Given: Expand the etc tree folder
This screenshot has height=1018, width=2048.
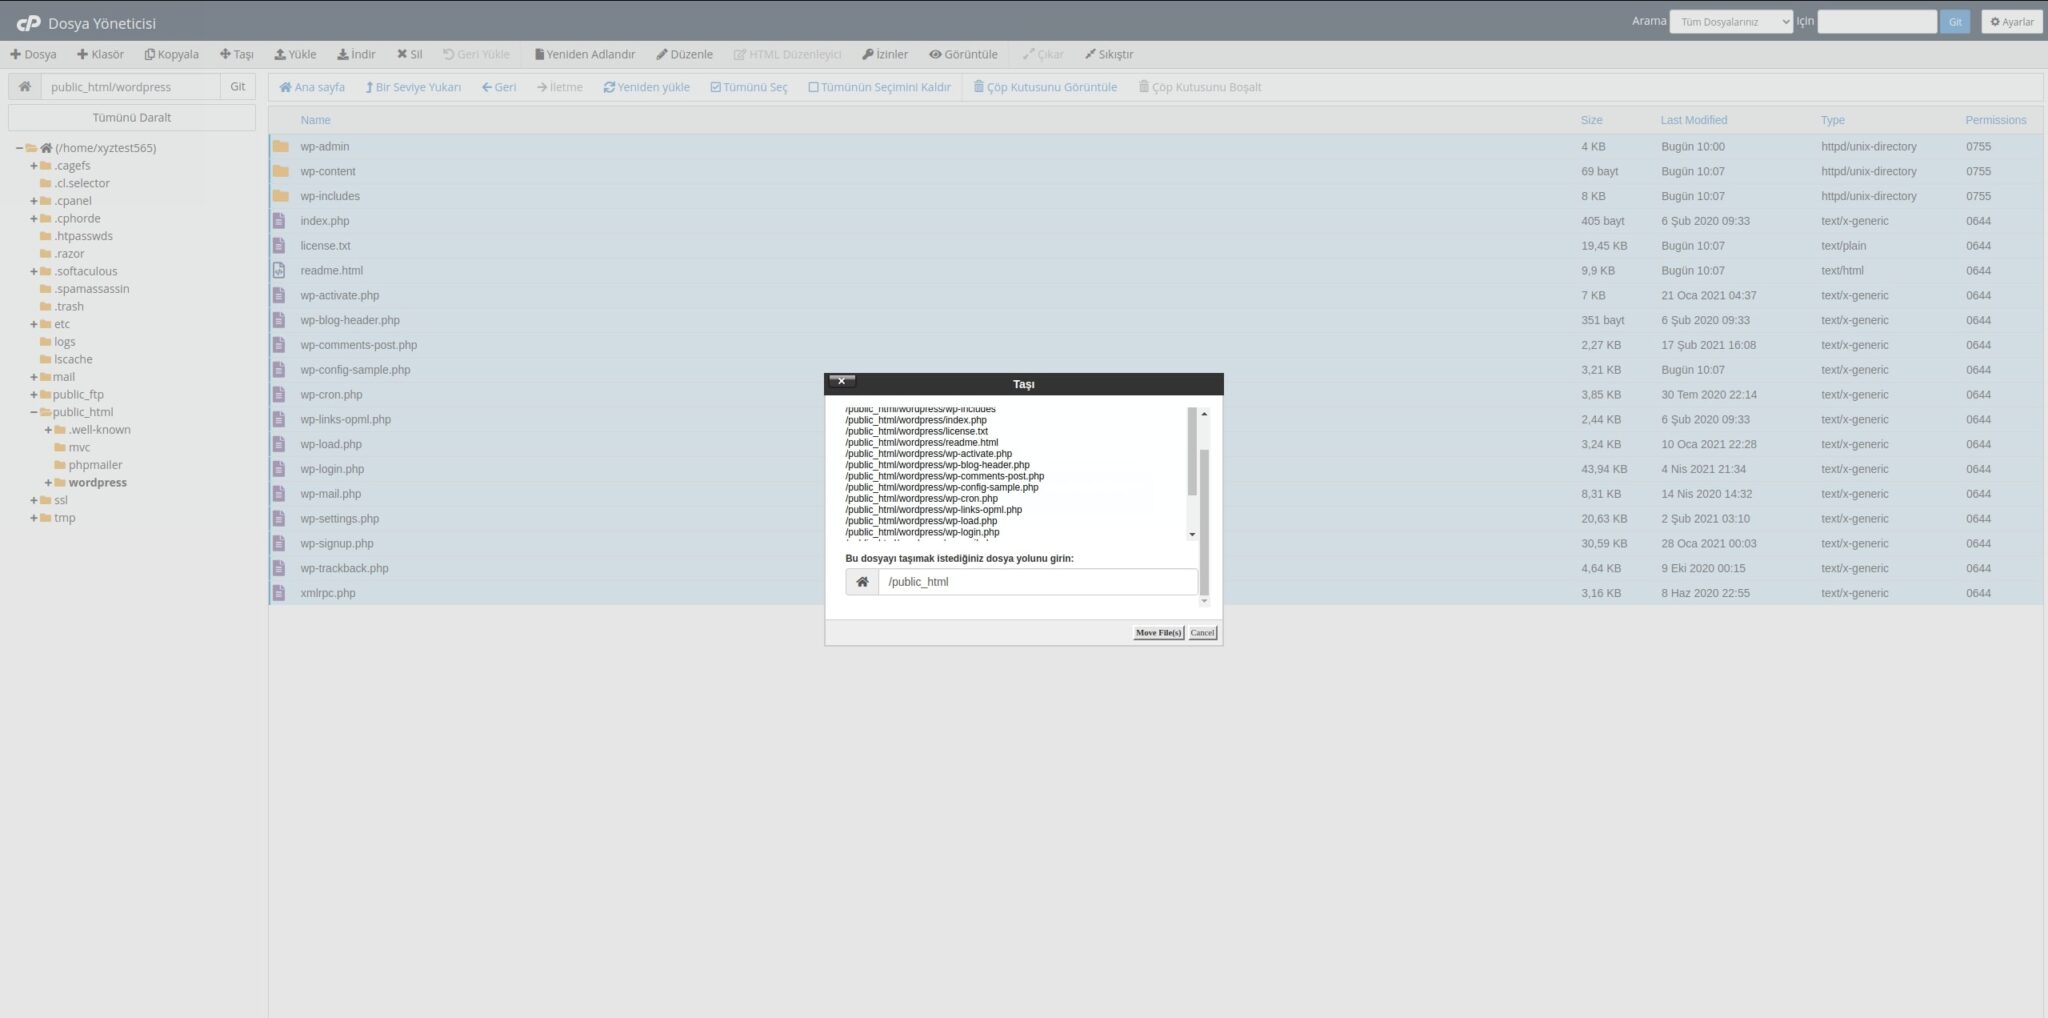Looking at the screenshot, I should 33,324.
